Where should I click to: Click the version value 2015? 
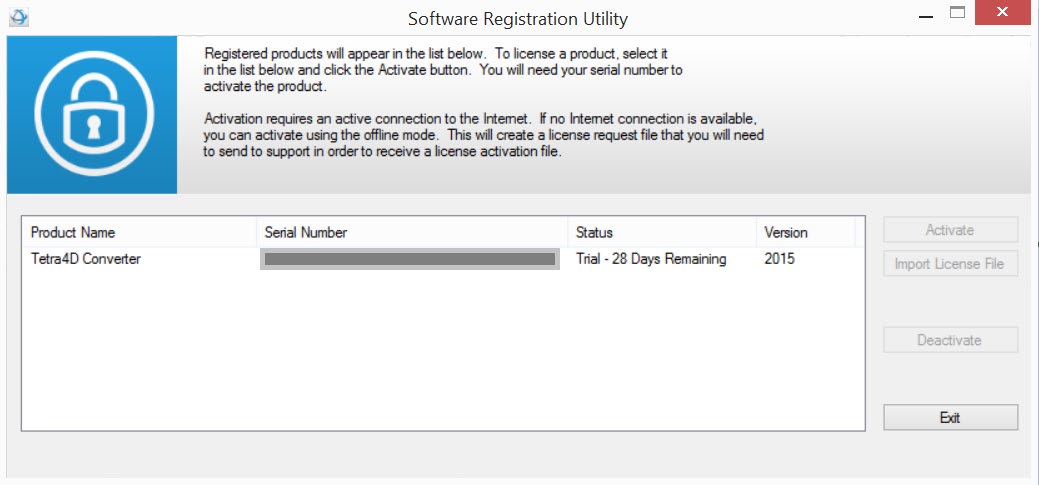[779, 259]
